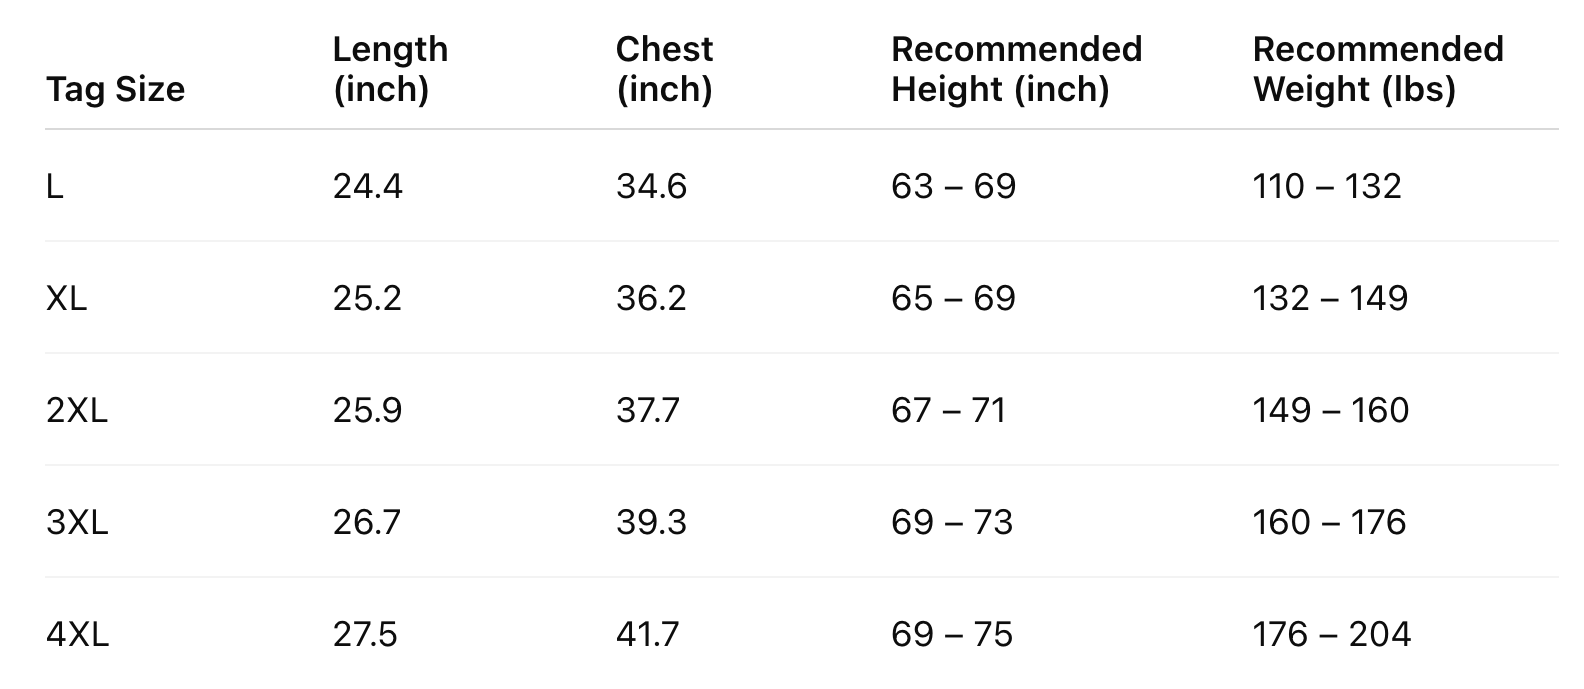Click the 160 – 176 weight range
1584x689 pixels.
pos(1329,522)
